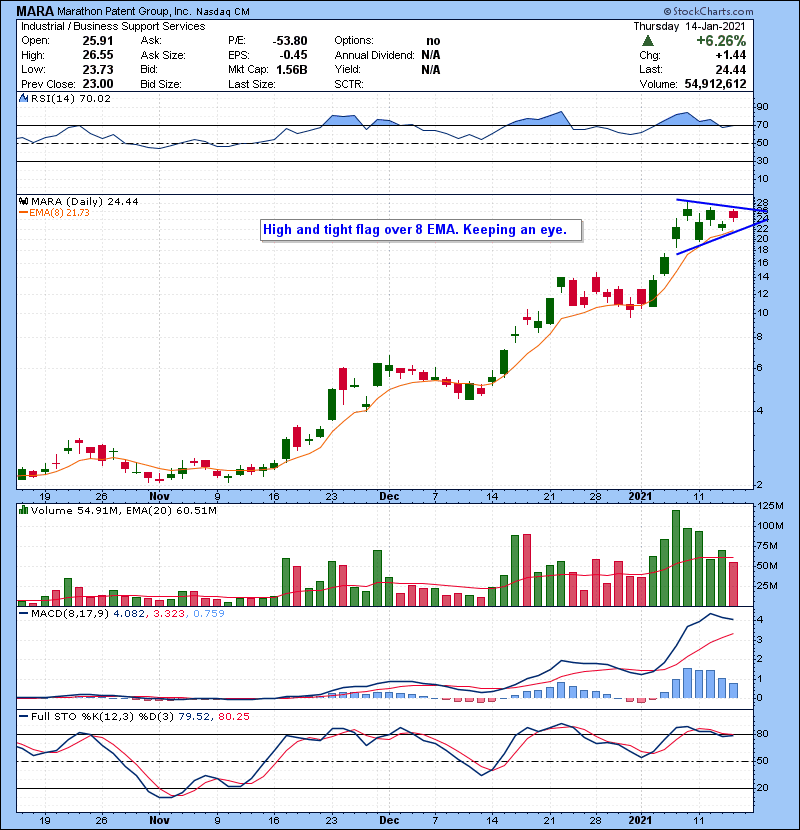Click the price axis label 8
Viewport: 800px width, 830px height.
(x=760, y=337)
